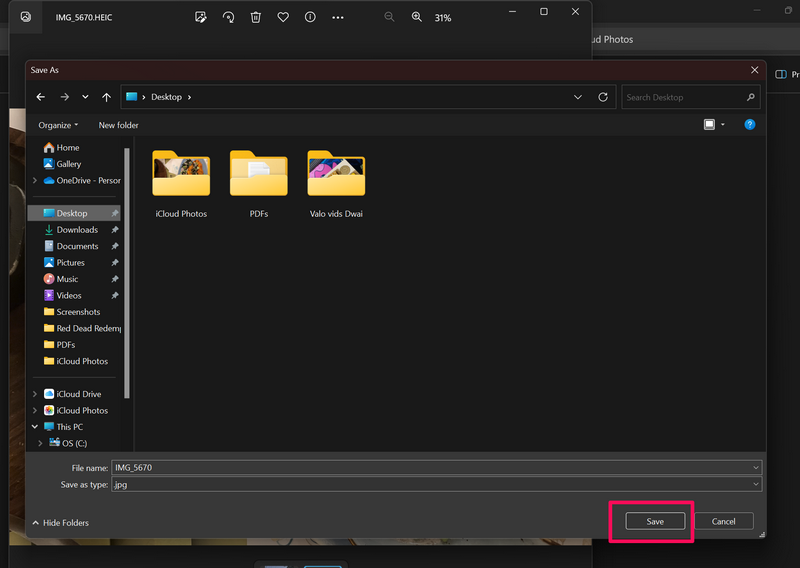
Task: Toggle Hide Folders at dialog bottom
Action: (60, 523)
